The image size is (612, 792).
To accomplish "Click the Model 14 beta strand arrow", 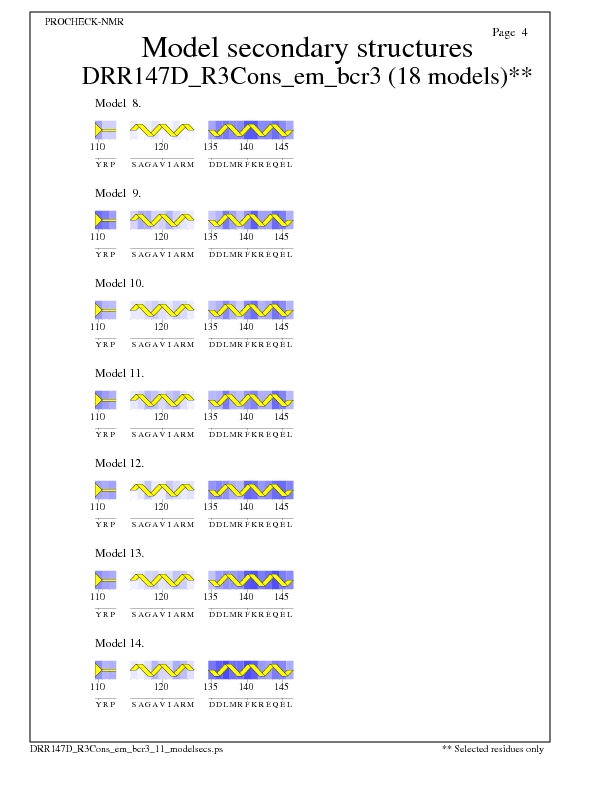I will point(104,670).
